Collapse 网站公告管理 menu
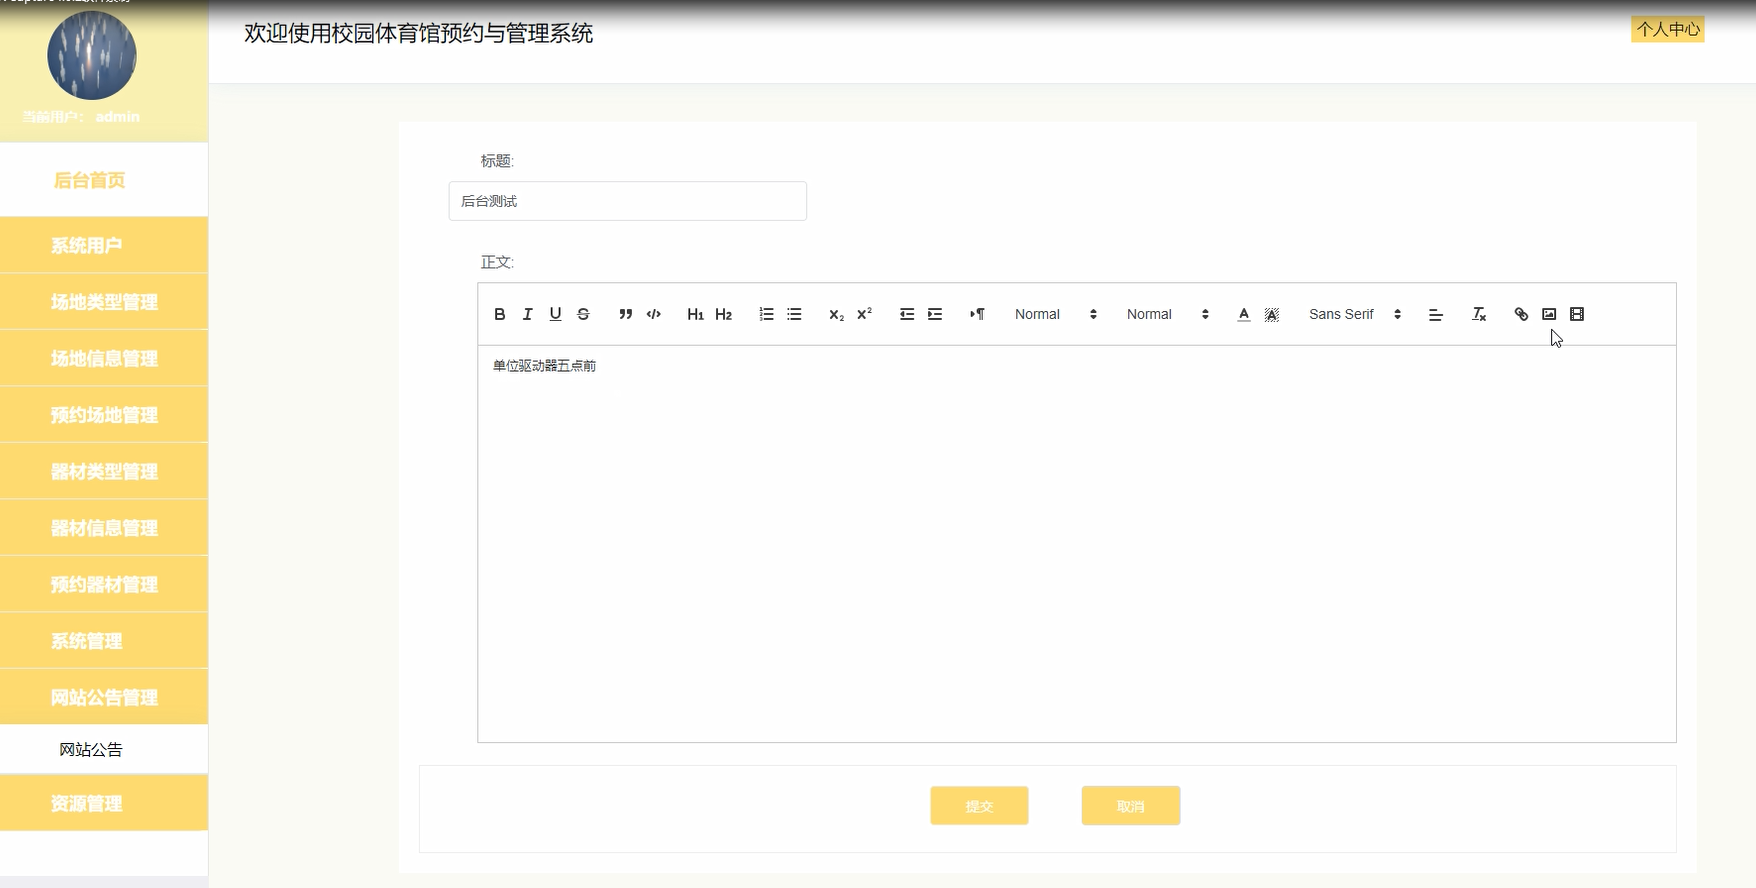The width and height of the screenshot is (1756, 888). (104, 697)
